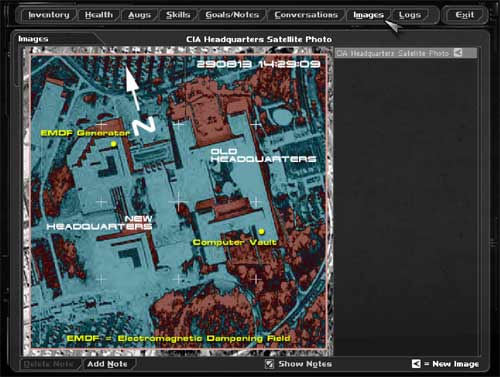500x377 pixels.
Task: Open Goals/Notes tab
Action: 232,15
